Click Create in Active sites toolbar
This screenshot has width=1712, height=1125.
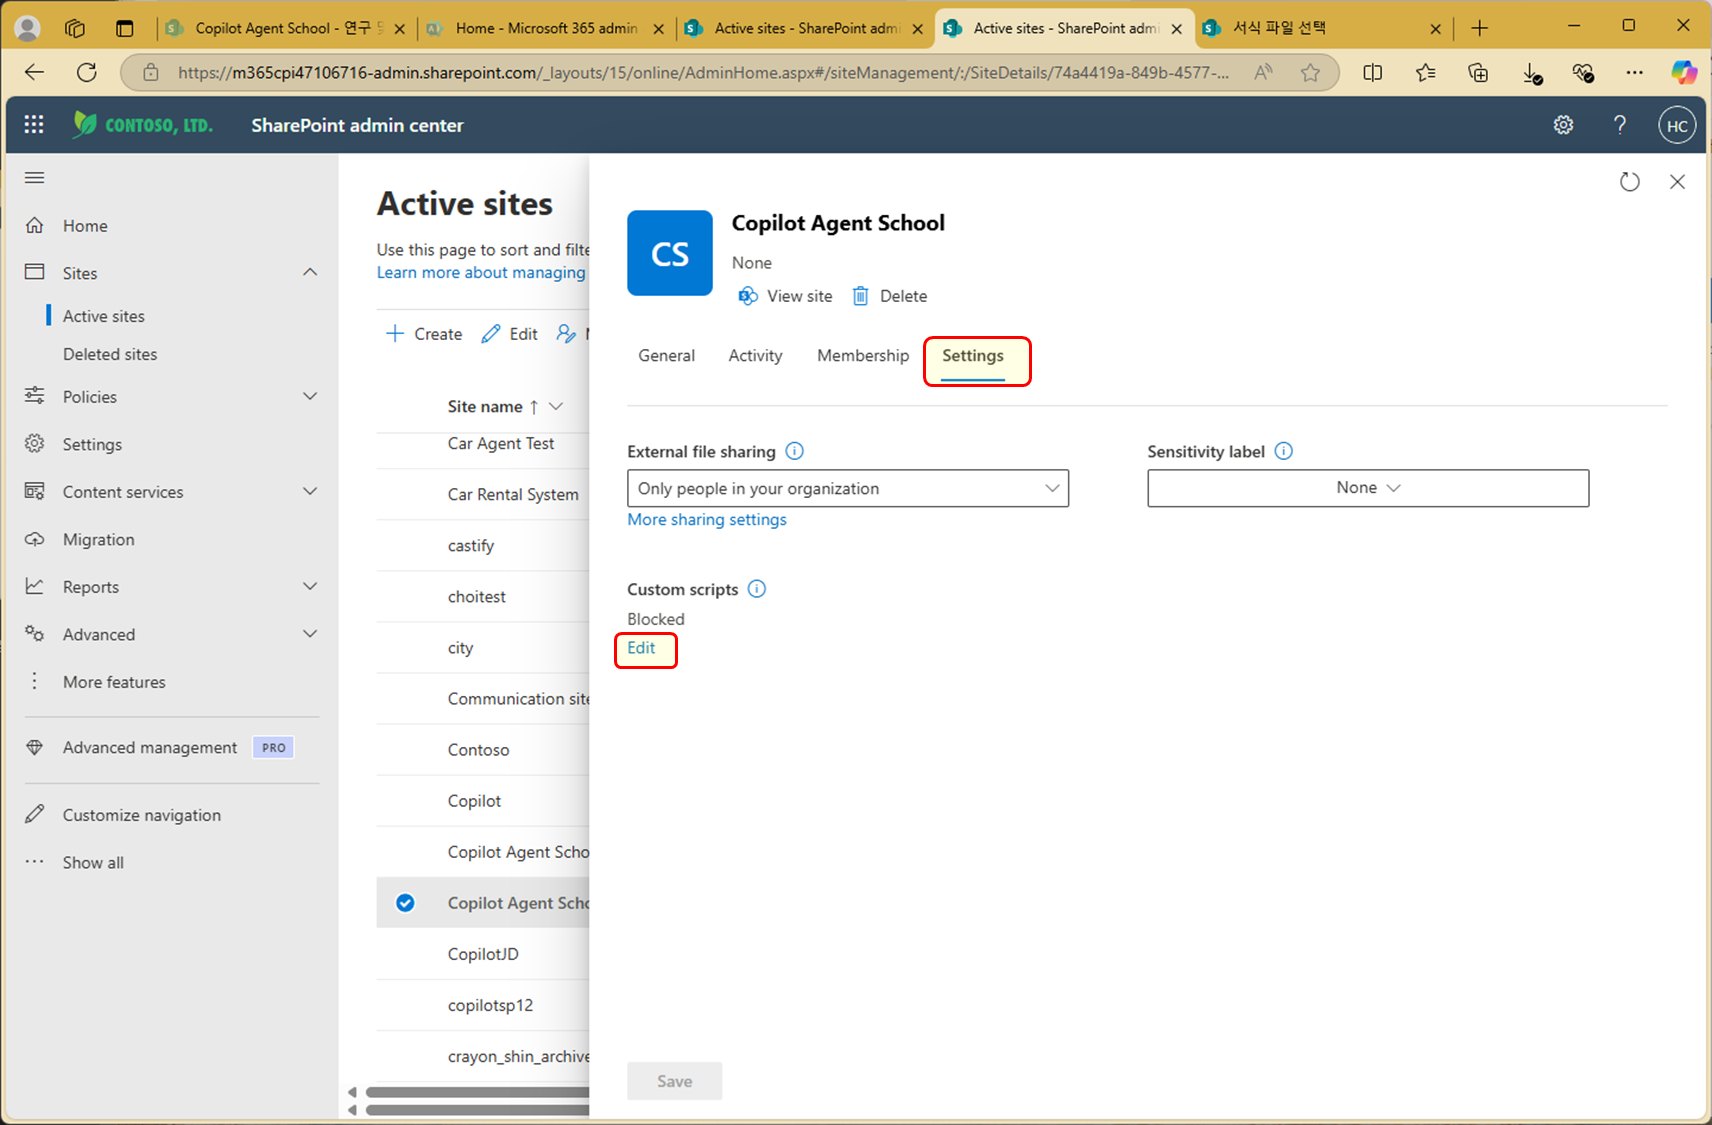[424, 334]
